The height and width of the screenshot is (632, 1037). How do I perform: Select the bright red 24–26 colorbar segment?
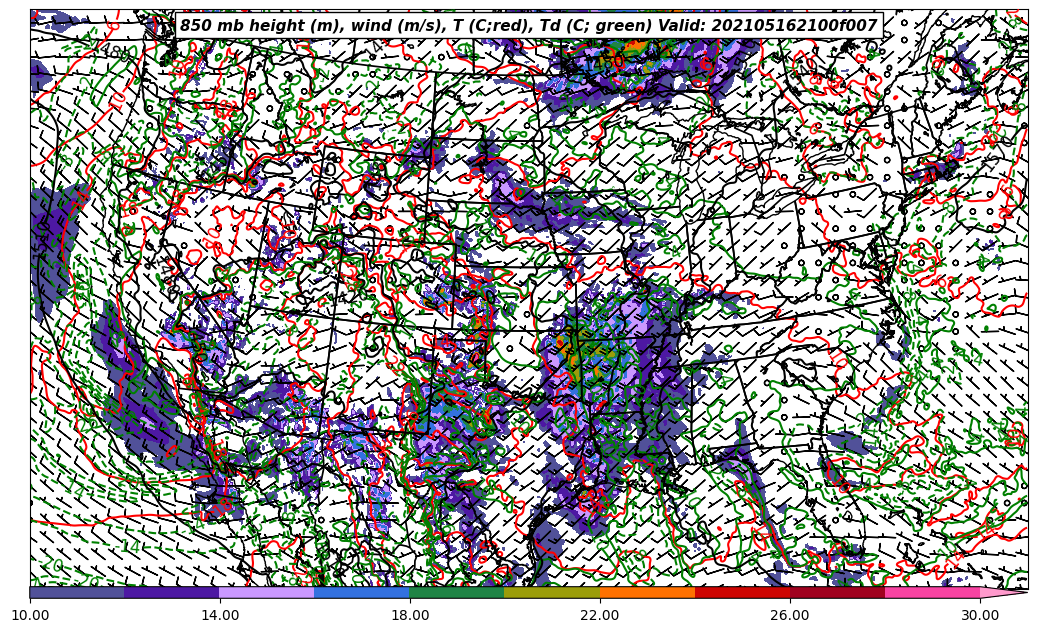[x=742, y=592]
